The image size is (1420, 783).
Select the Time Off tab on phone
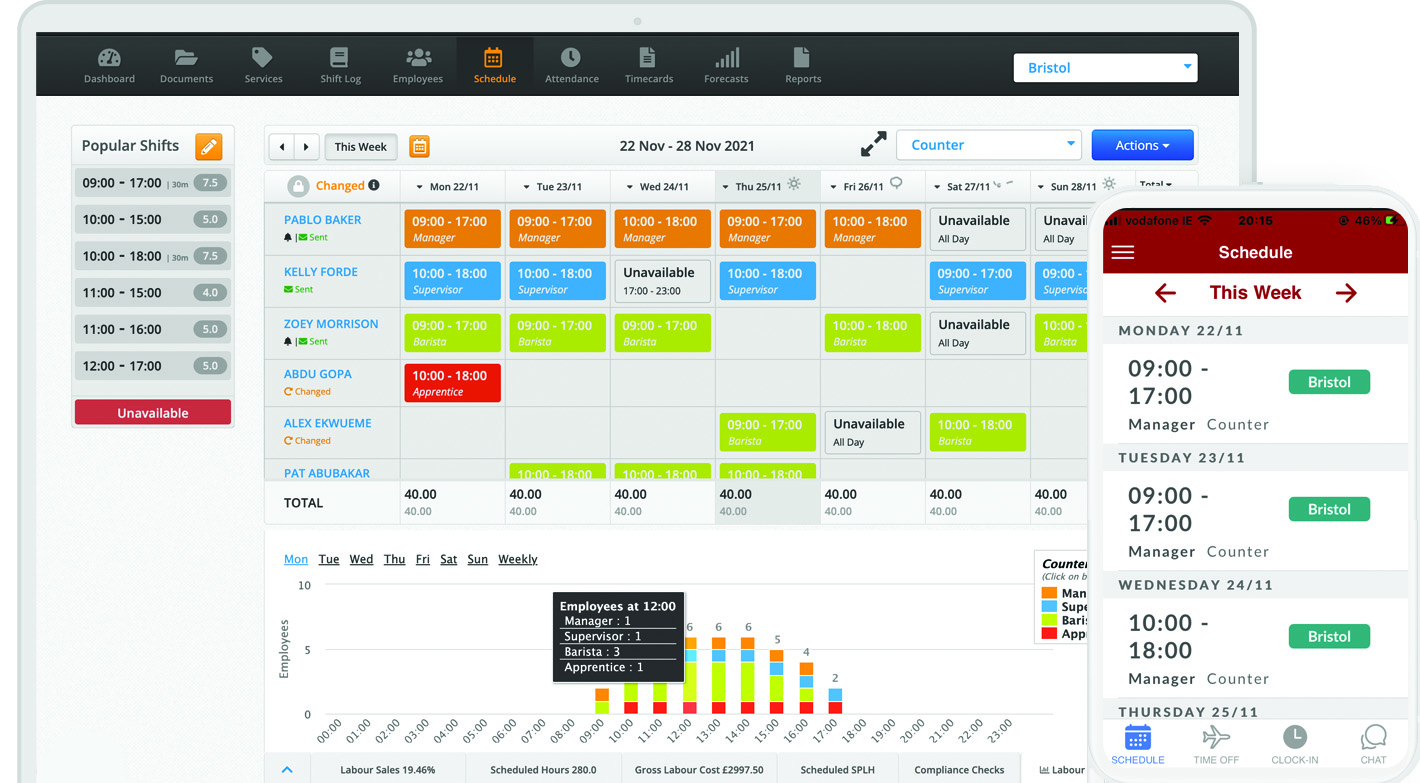(1216, 743)
